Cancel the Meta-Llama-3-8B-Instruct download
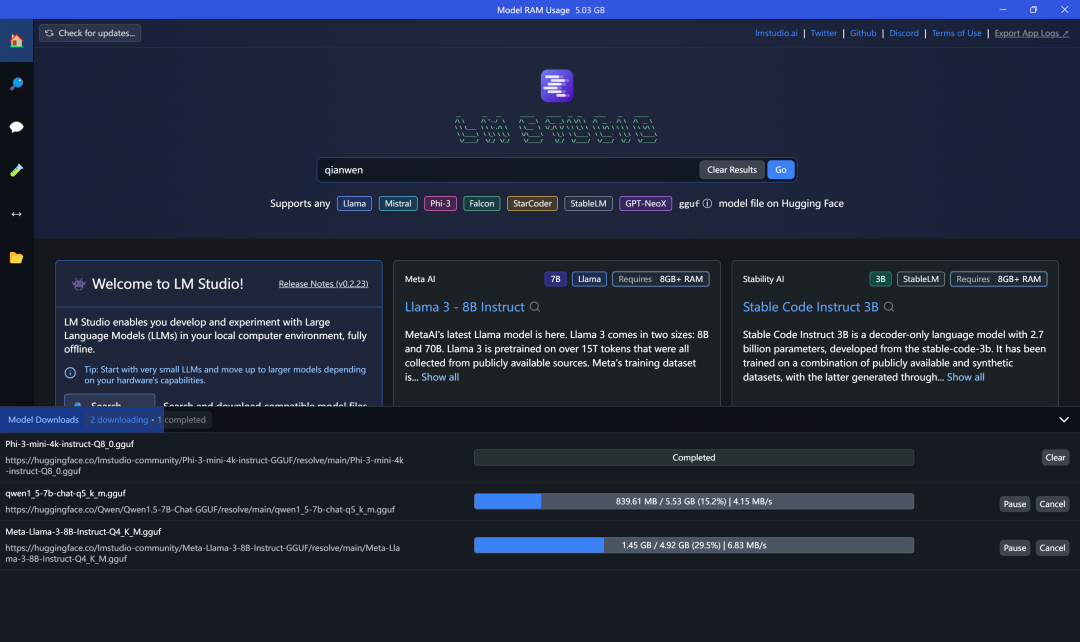 [1051, 547]
